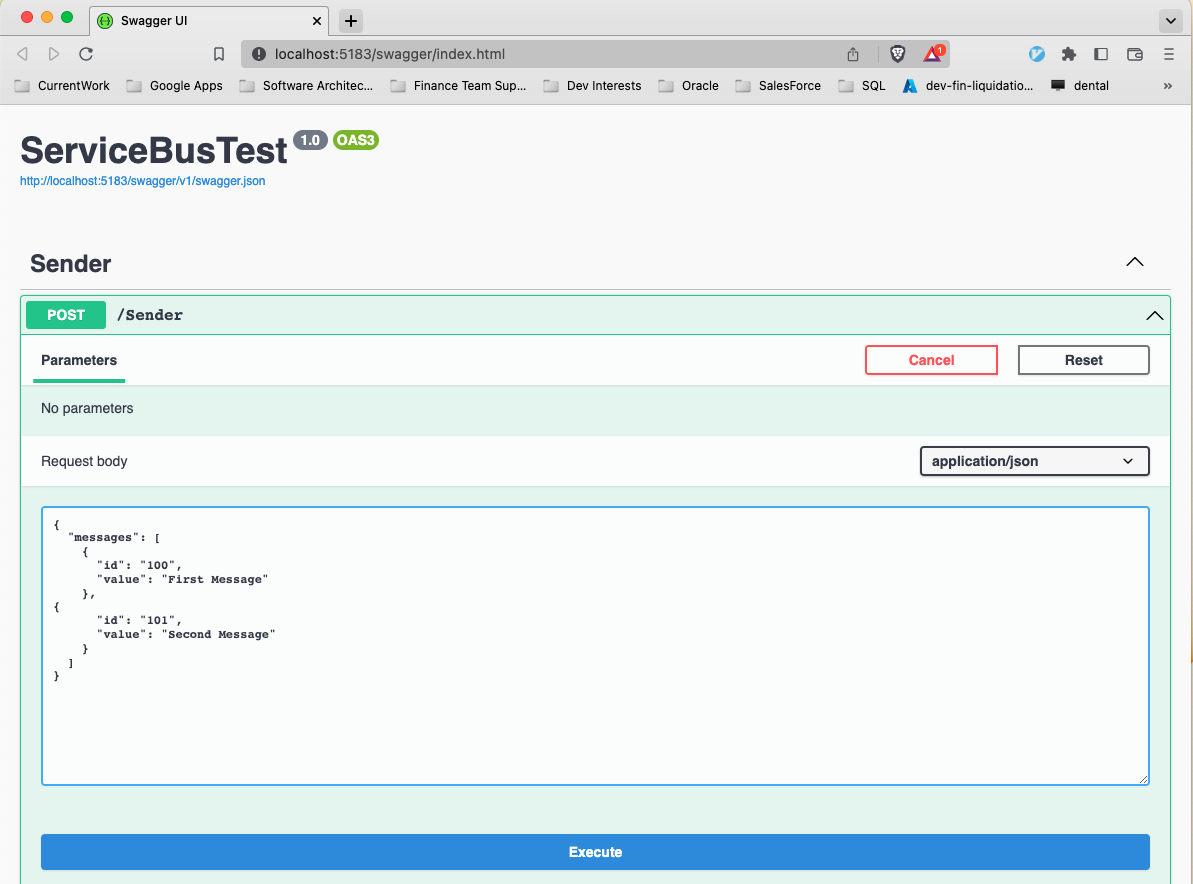Open the browser hamburger menu
The image size is (1193, 884).
[1168, 54]
